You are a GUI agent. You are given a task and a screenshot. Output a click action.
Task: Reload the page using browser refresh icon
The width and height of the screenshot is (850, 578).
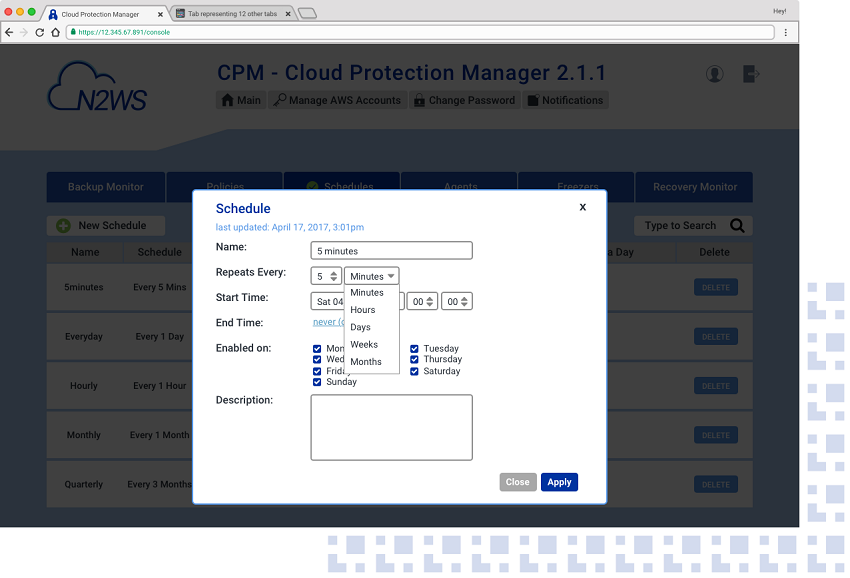click(40, 32)
